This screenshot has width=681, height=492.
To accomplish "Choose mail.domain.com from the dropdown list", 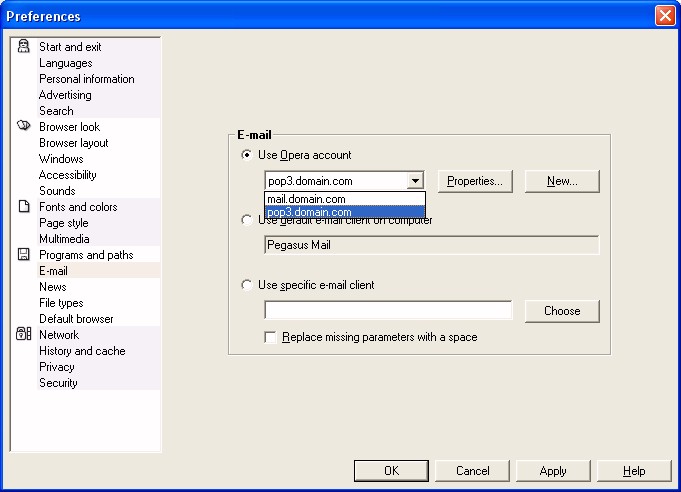I will [345, 199].
